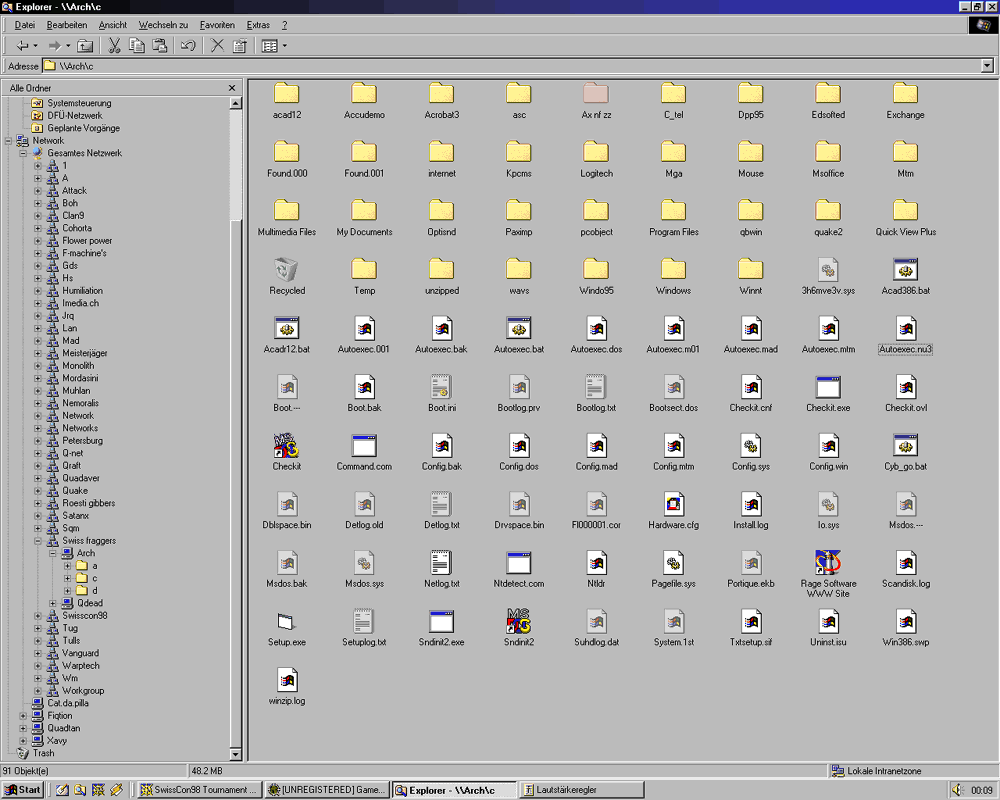Open the address bar dropdown list
1000x800 pixels.
[x=987, y=66]
